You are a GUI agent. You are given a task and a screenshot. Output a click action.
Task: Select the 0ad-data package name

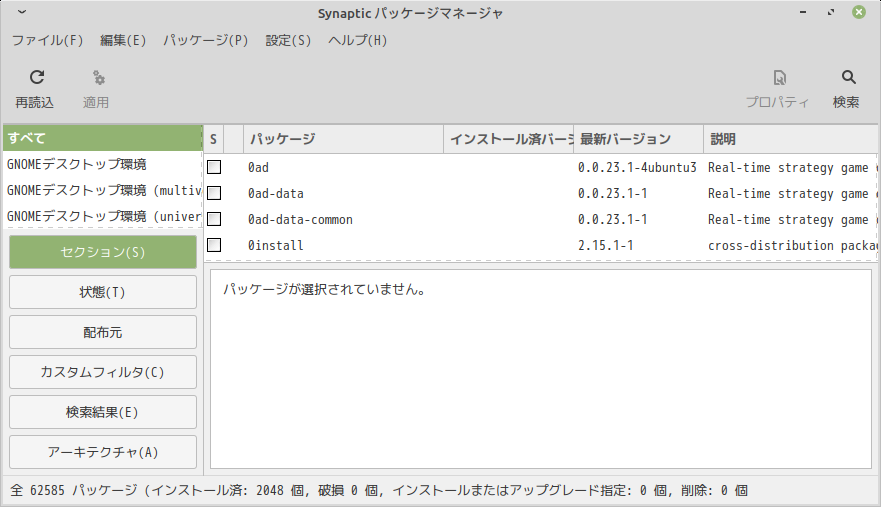276,193
